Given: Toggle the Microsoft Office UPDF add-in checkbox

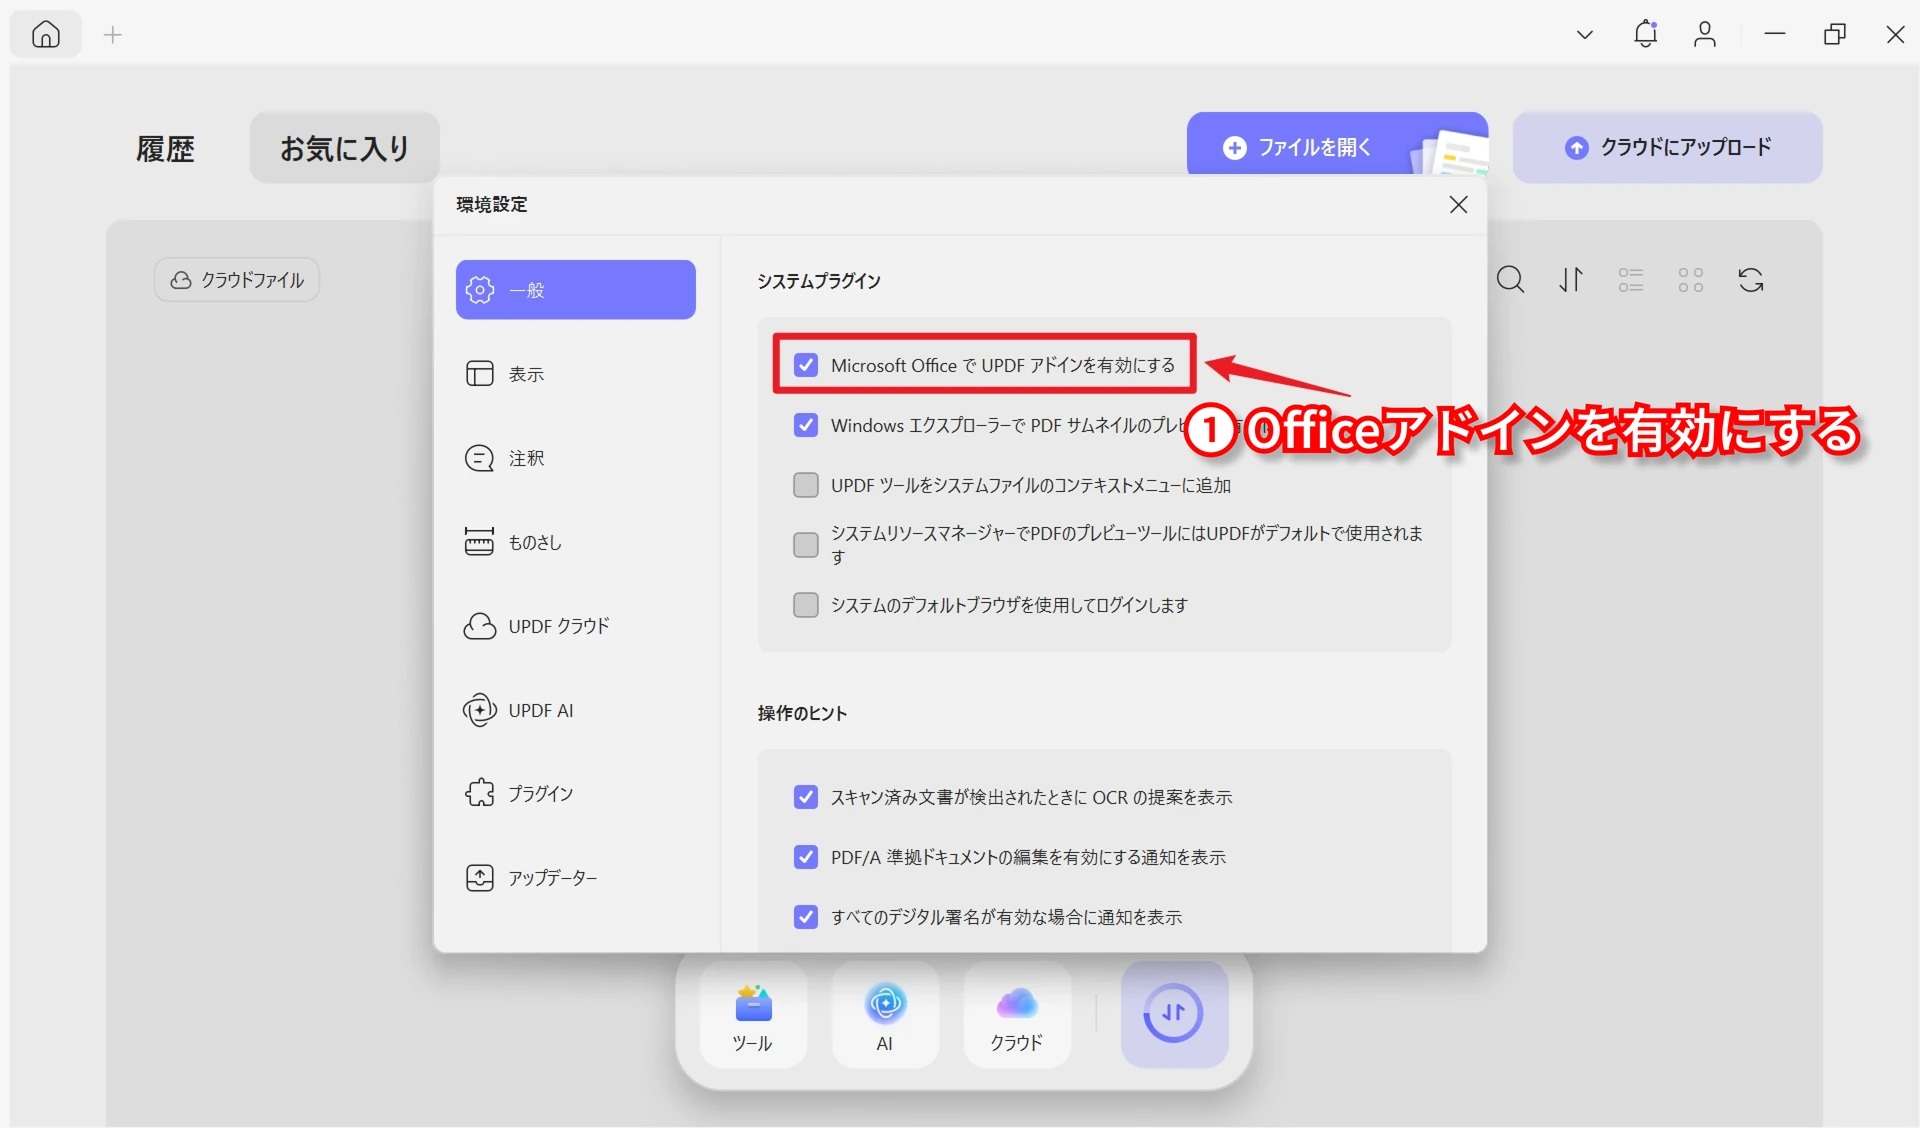Looking at the screenshot, I should pyautogui.click(x=806, y=365).
